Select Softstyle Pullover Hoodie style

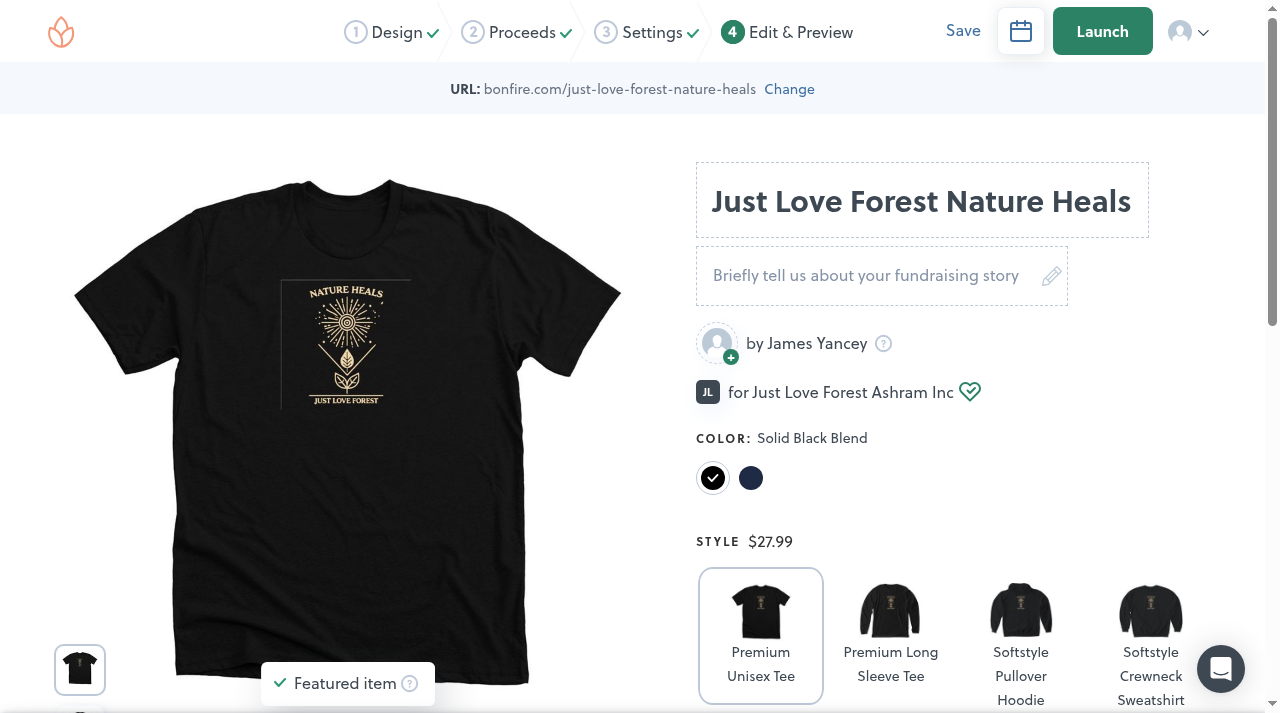pyautogui.click(x=1021, y=642)
